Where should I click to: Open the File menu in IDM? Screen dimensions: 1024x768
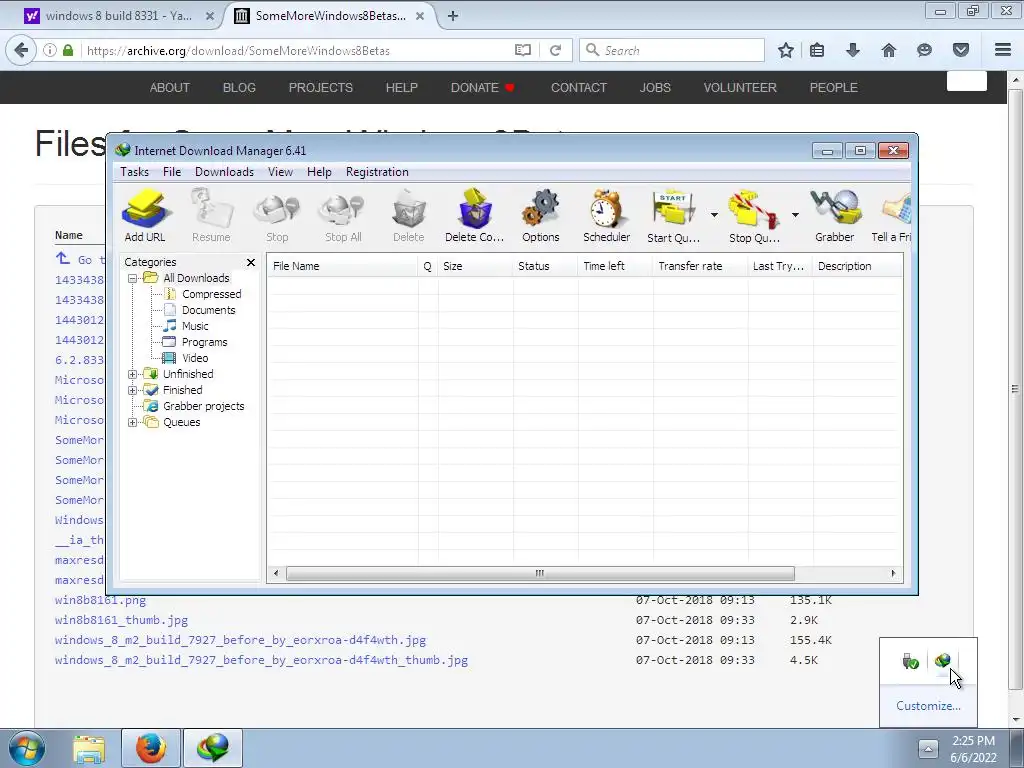coord(172,172)
